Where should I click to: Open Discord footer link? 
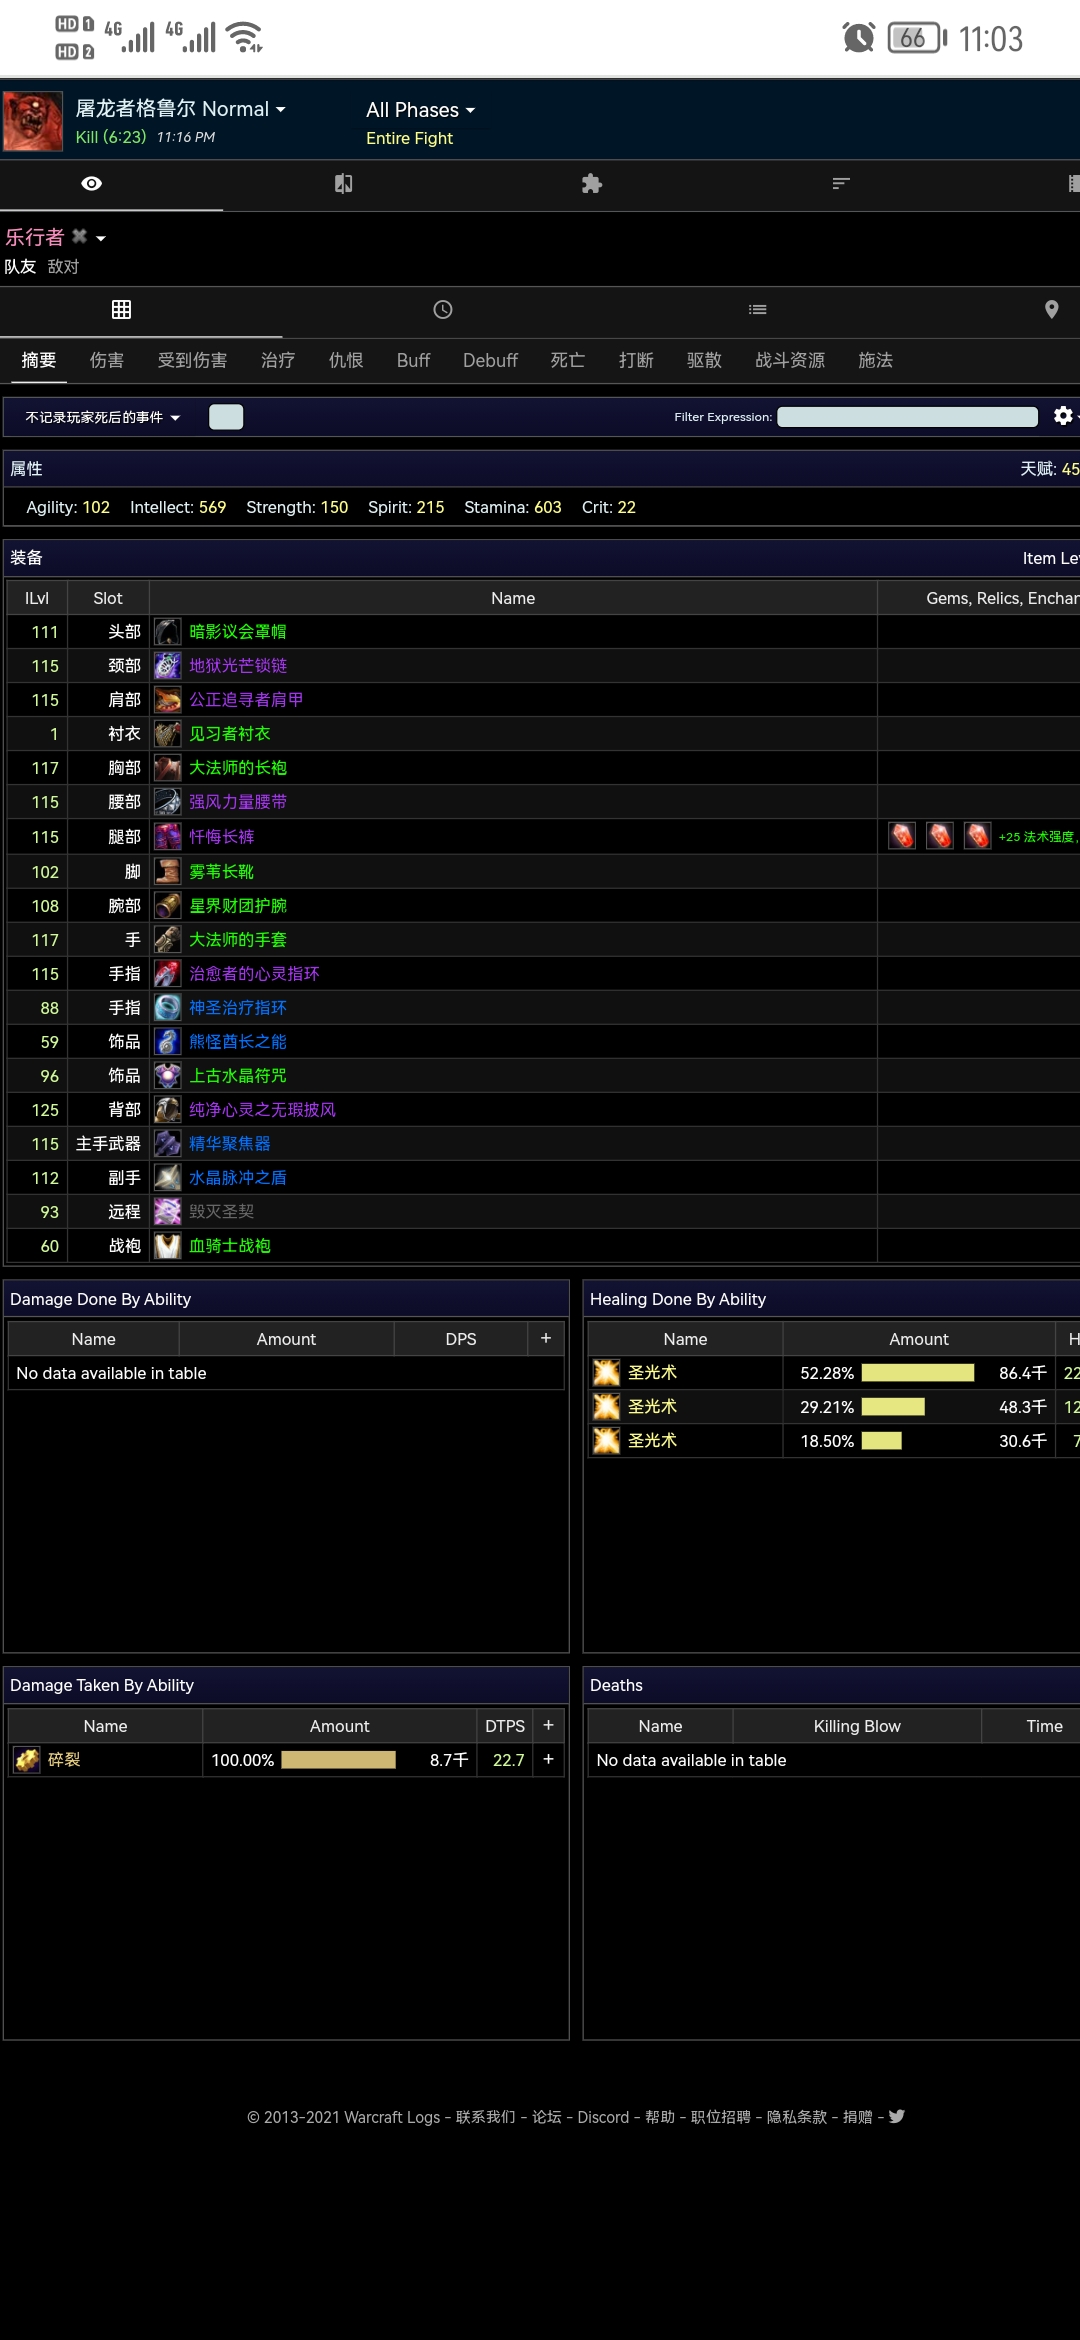(x=603, y=2117)
